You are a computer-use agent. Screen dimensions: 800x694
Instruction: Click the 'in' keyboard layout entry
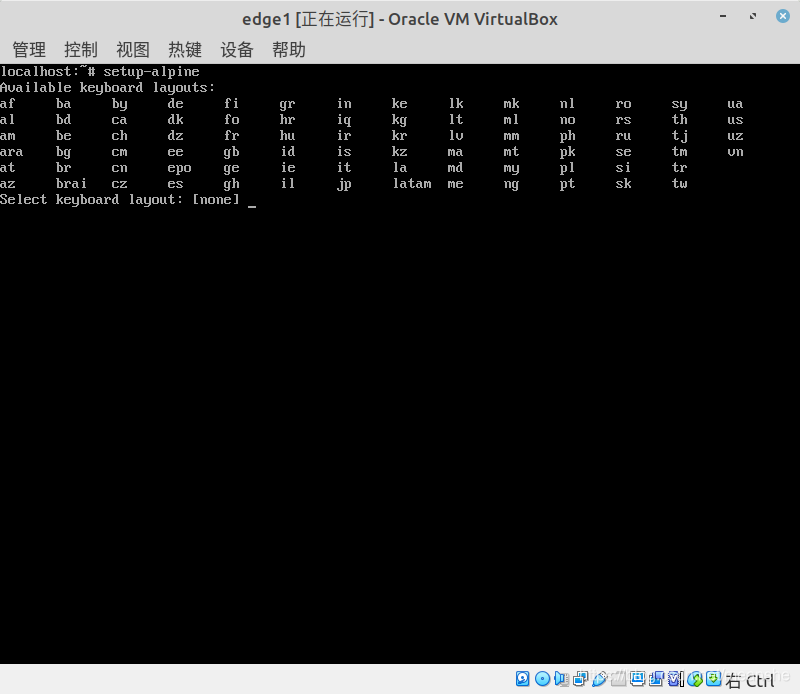point(344,104)
